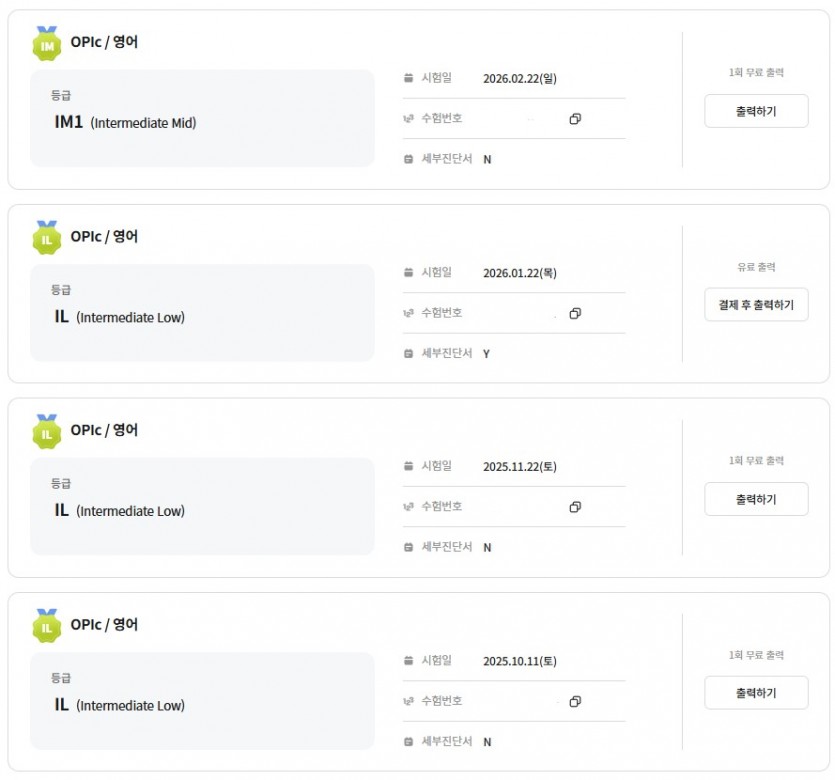This screenshot has height=780, width=835.
Task: Click the 2025.11.22(토) test date text
Action: click(519, 466)
